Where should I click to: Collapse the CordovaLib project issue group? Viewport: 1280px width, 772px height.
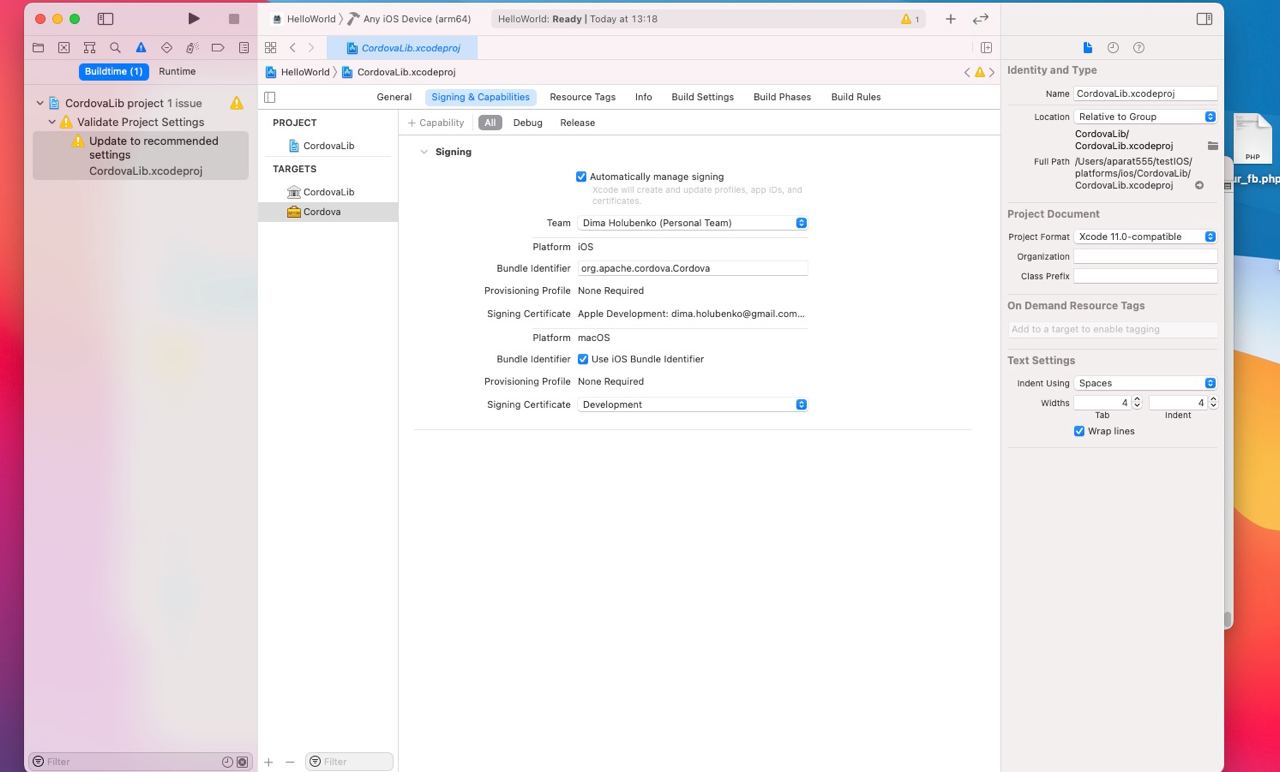click(x=40, y=103)
